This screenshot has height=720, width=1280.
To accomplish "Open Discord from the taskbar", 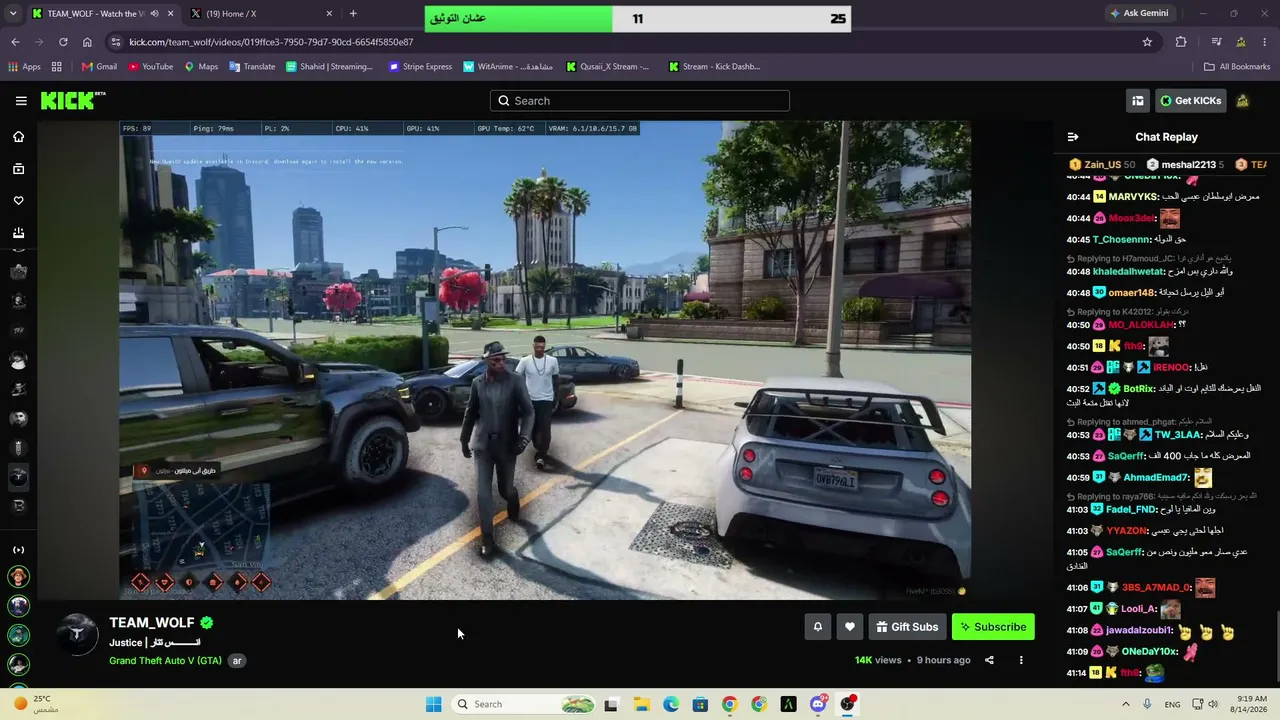I will click(x=818, y=704).
